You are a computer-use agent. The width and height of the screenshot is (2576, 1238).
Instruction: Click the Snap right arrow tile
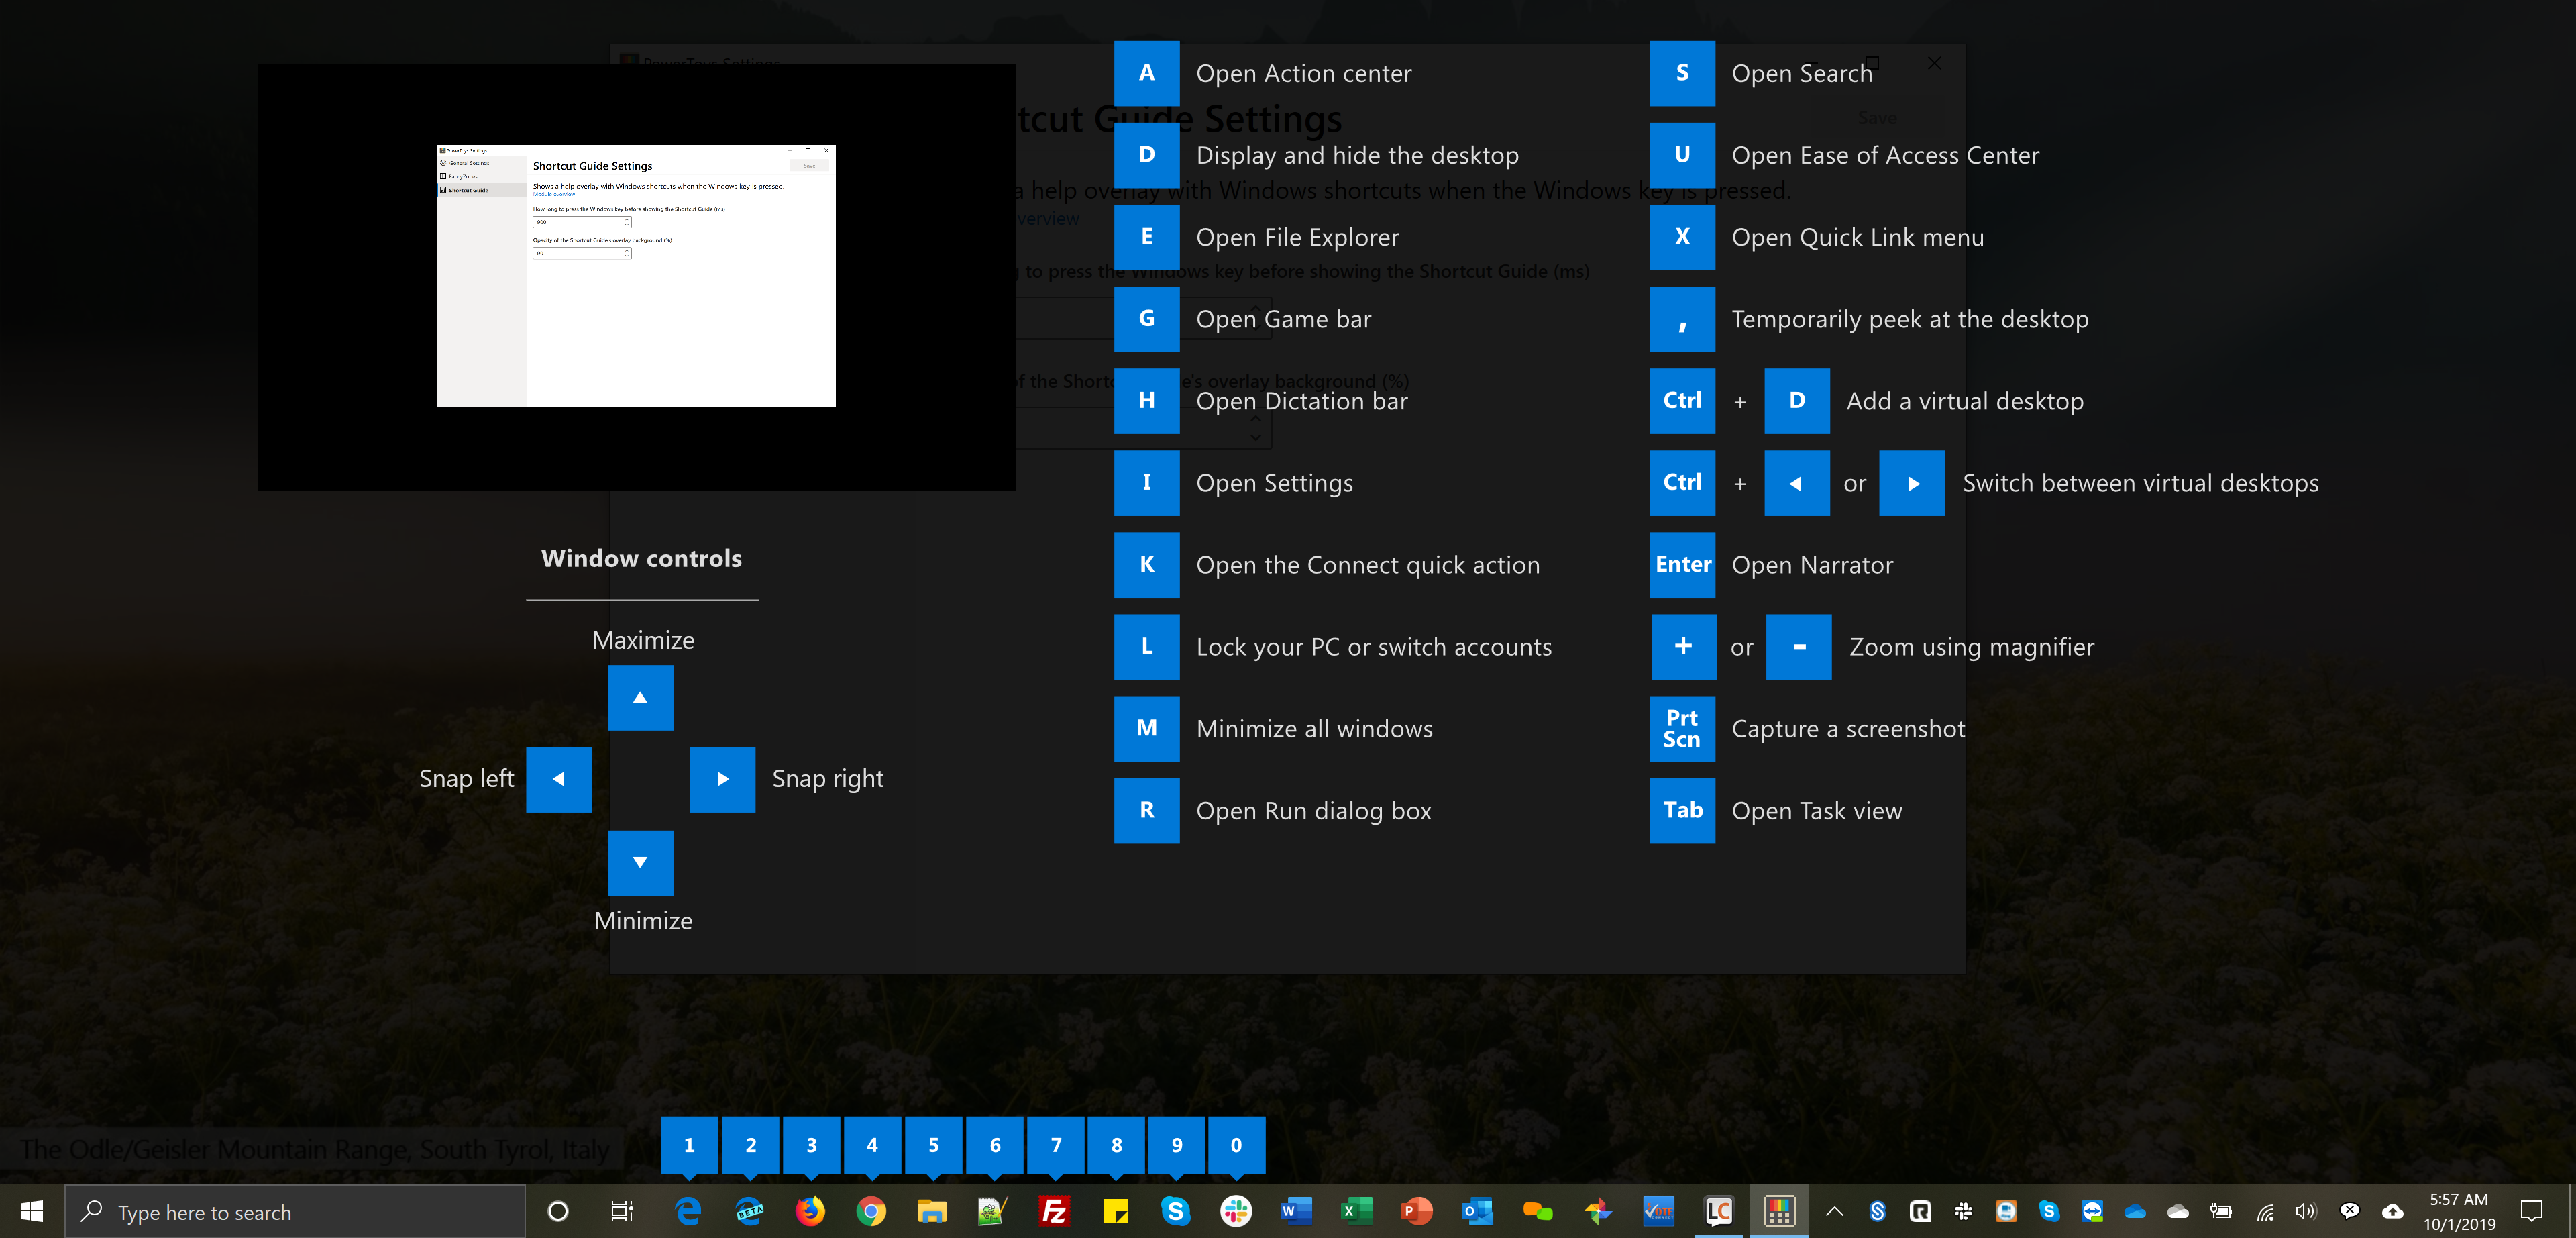pos(722,779)
